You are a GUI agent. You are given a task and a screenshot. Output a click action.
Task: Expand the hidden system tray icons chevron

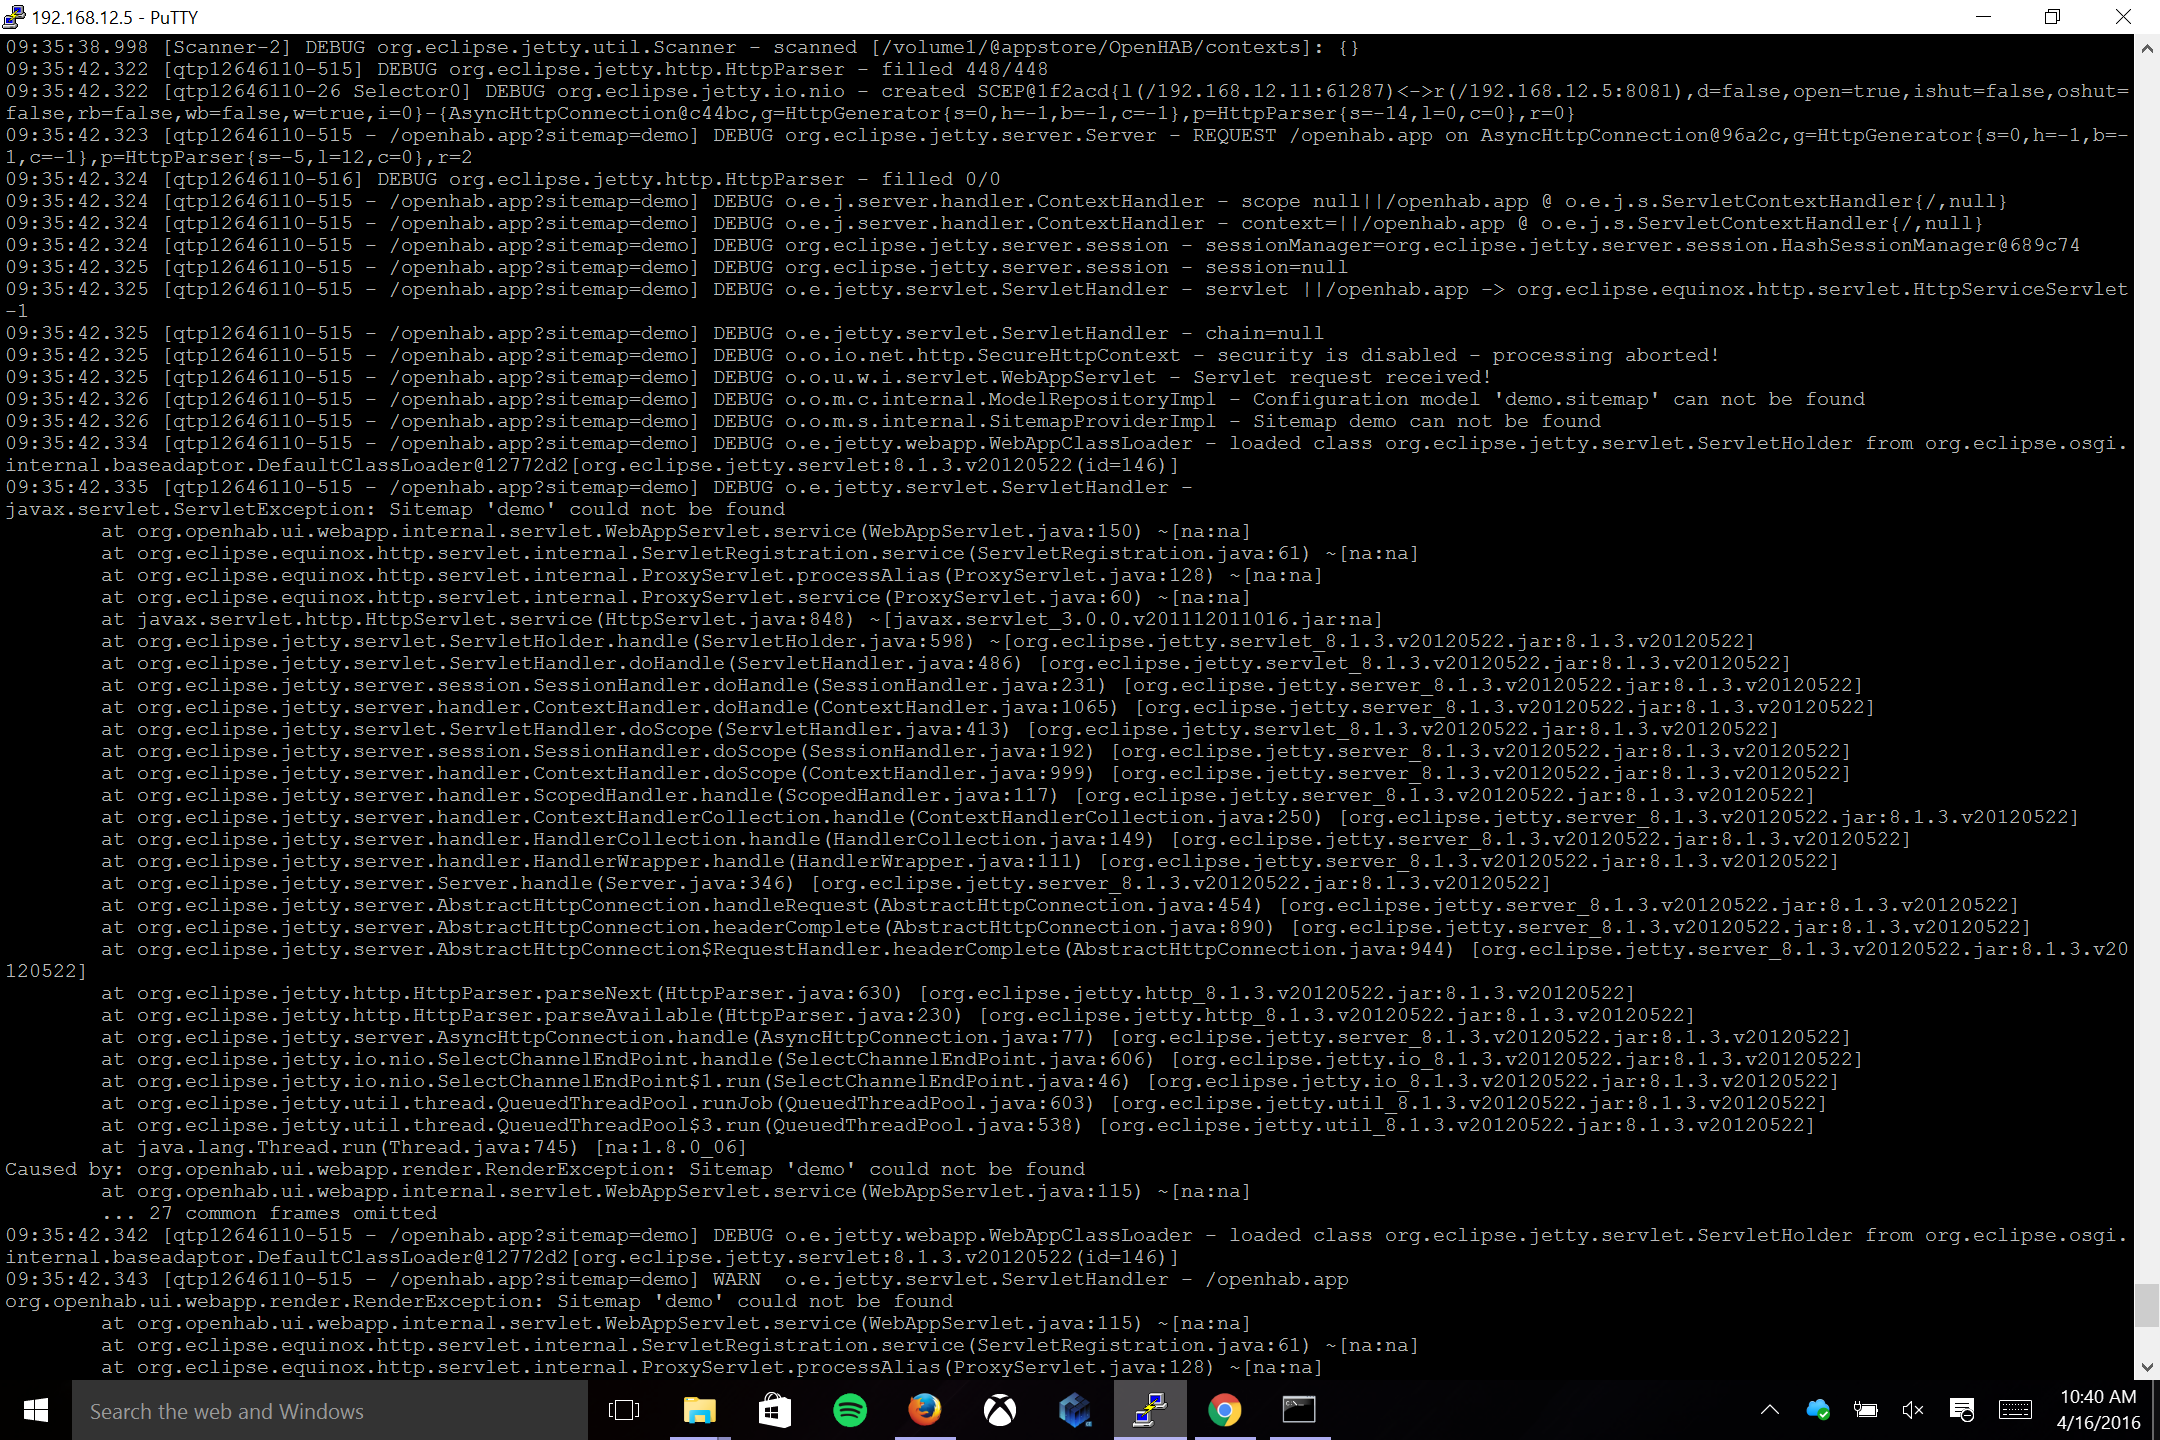[x=1769, y=1410]
